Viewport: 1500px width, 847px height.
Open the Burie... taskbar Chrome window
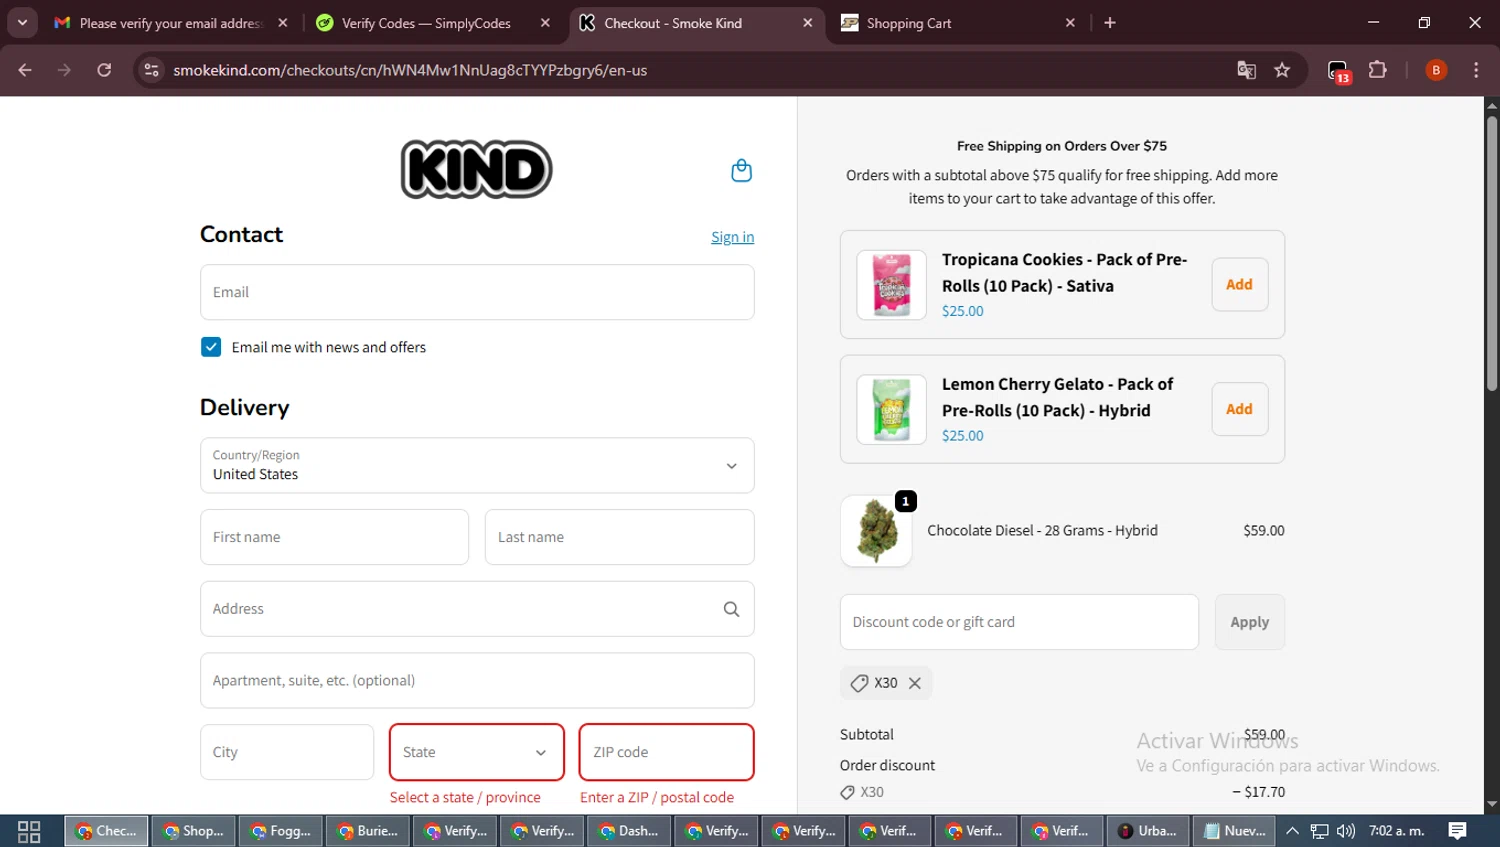[x=368, y=831]
